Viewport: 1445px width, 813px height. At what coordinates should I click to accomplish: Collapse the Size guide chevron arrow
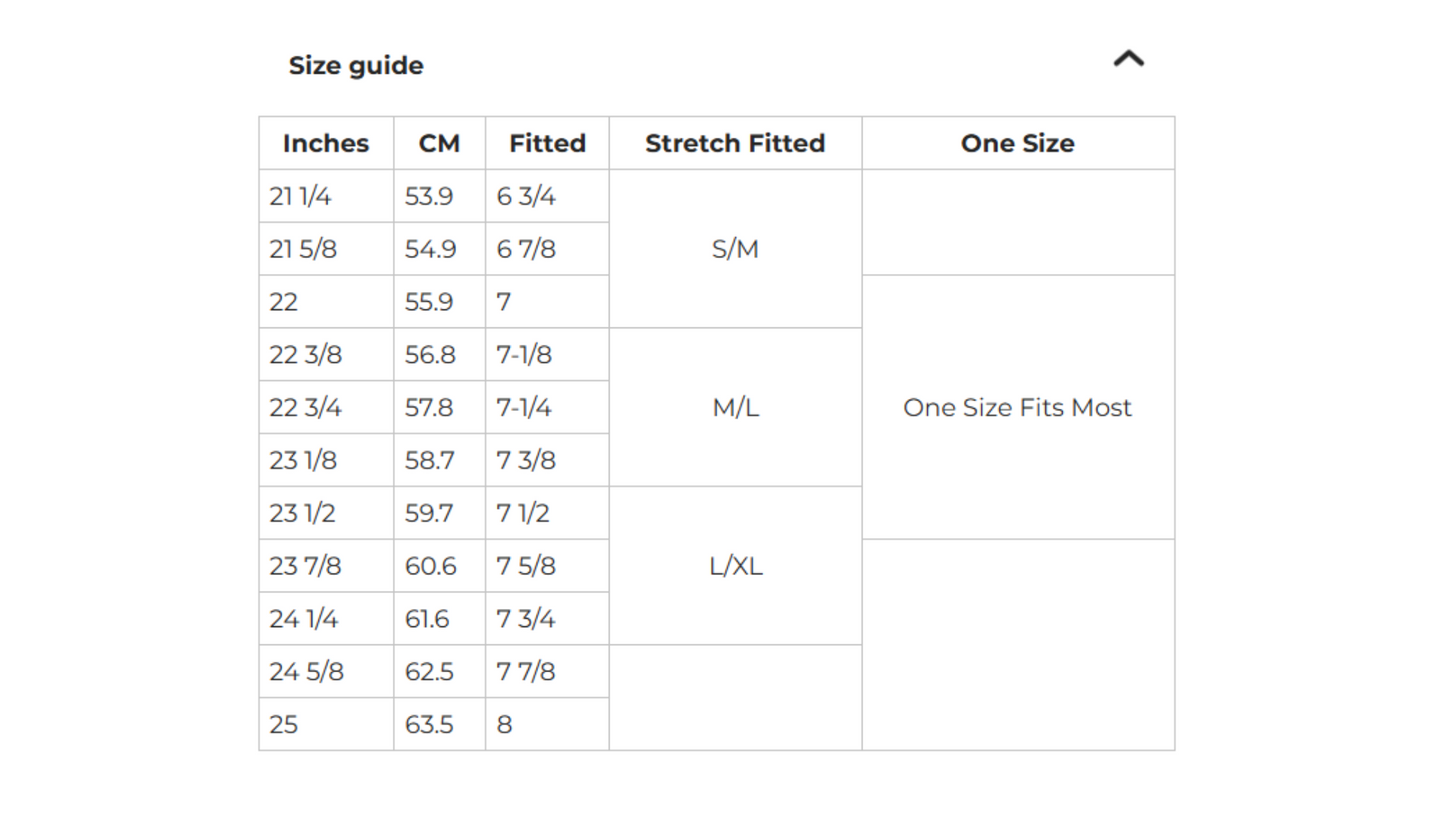coord(1128,60)
